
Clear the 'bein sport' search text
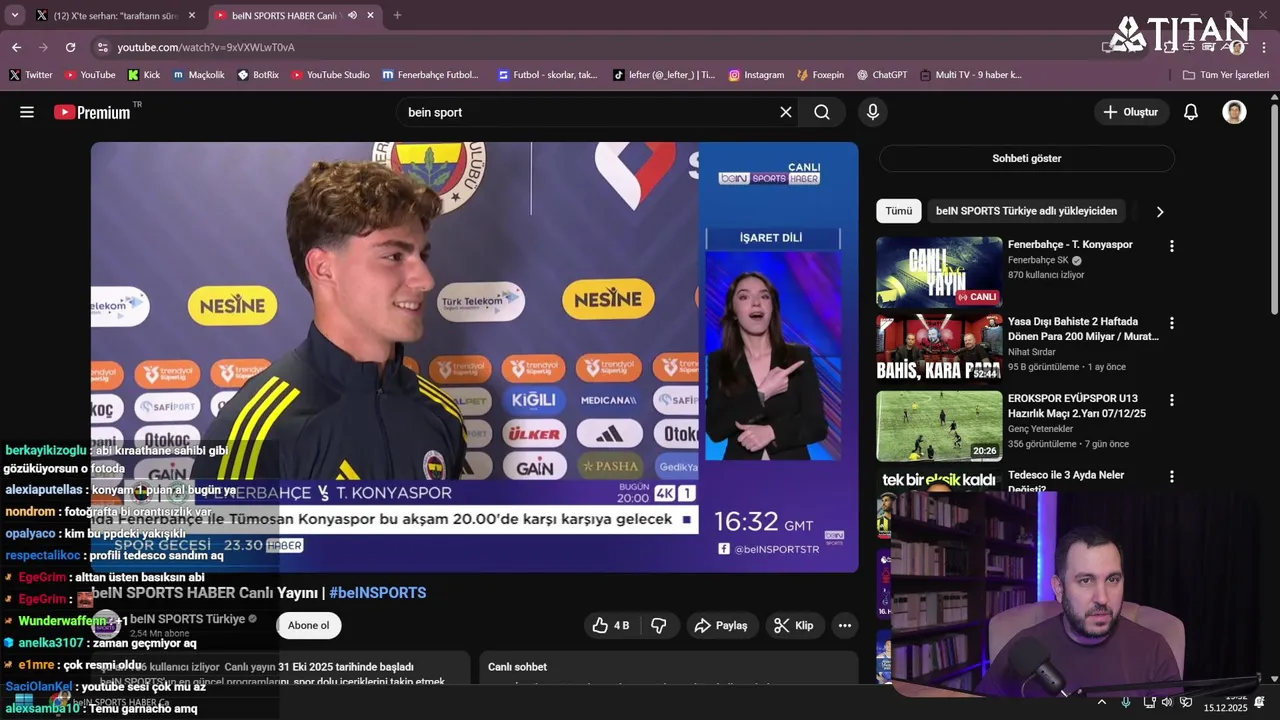[786, 112]
